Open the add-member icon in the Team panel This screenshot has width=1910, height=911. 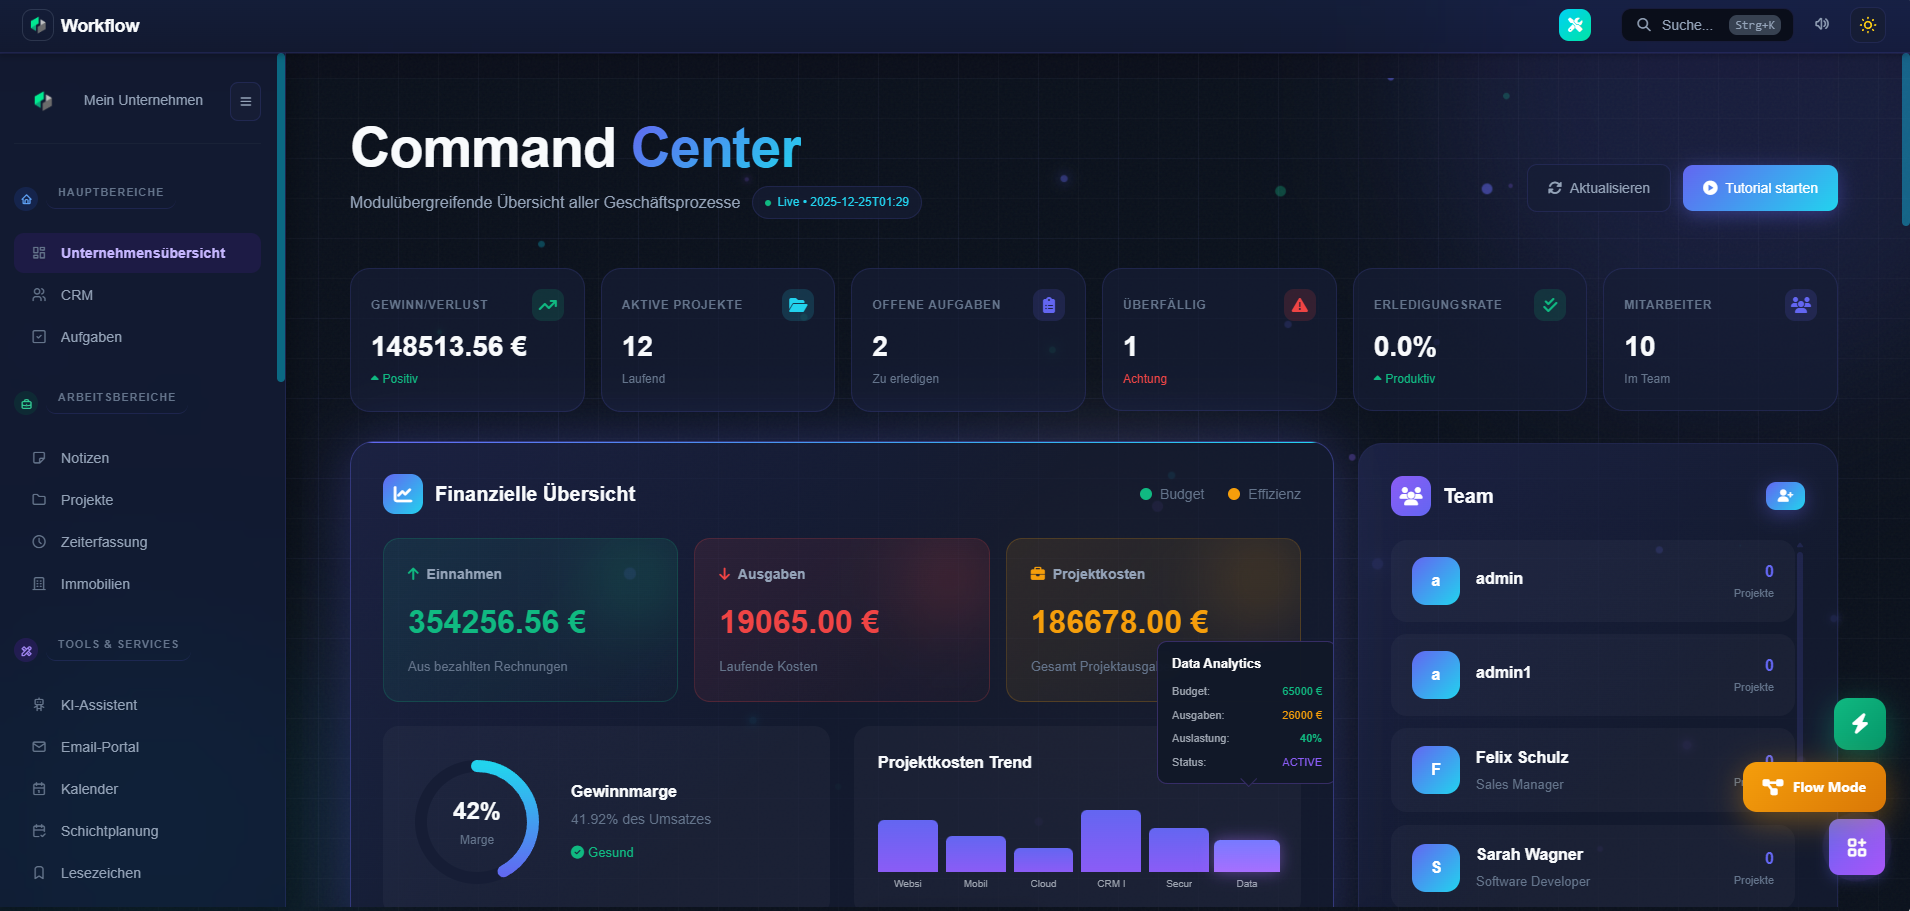pos(1785,495)
